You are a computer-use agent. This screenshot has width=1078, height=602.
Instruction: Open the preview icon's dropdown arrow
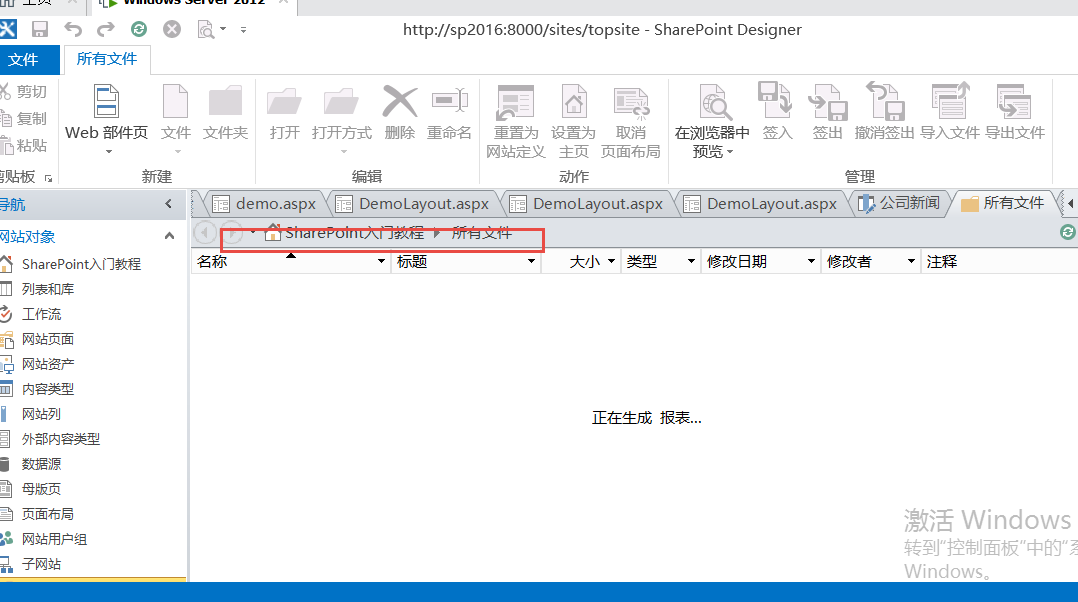pos(223,30)
